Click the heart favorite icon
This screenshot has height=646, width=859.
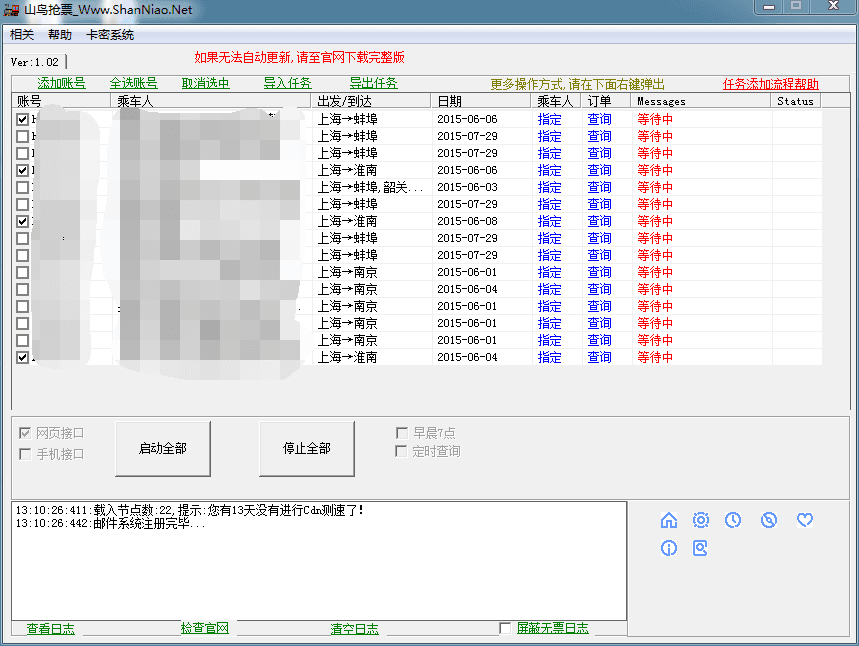point(805,520)
